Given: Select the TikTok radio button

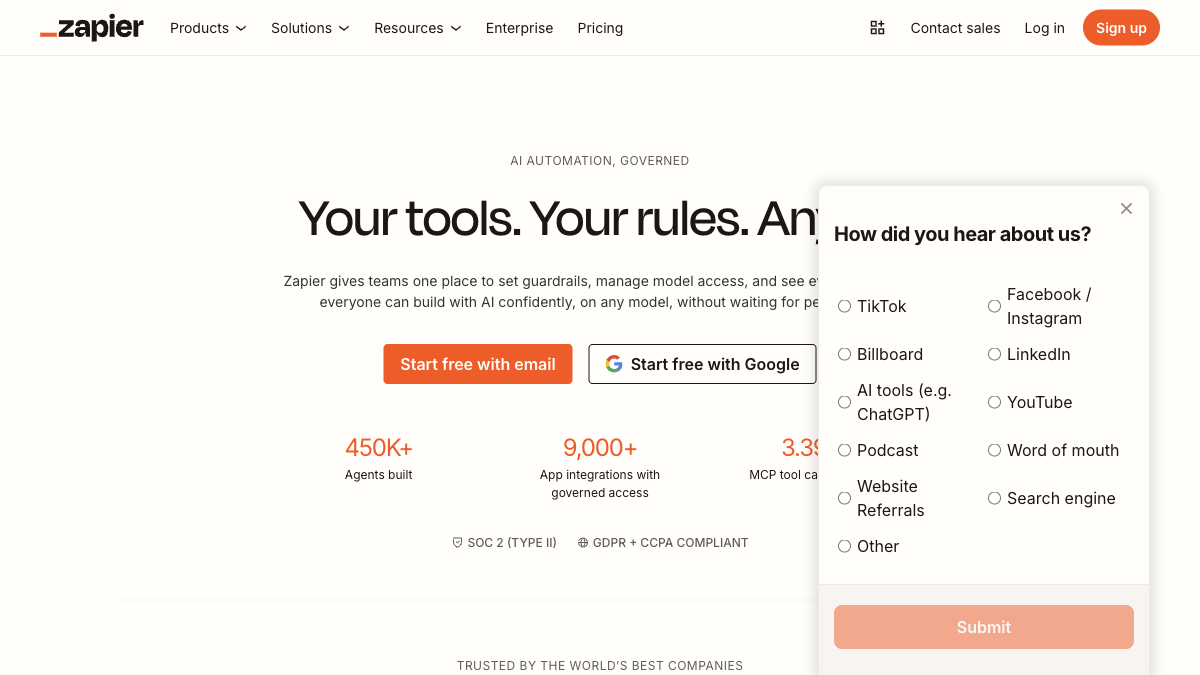Looking at the screenshot, I should [x=844, y=306].
